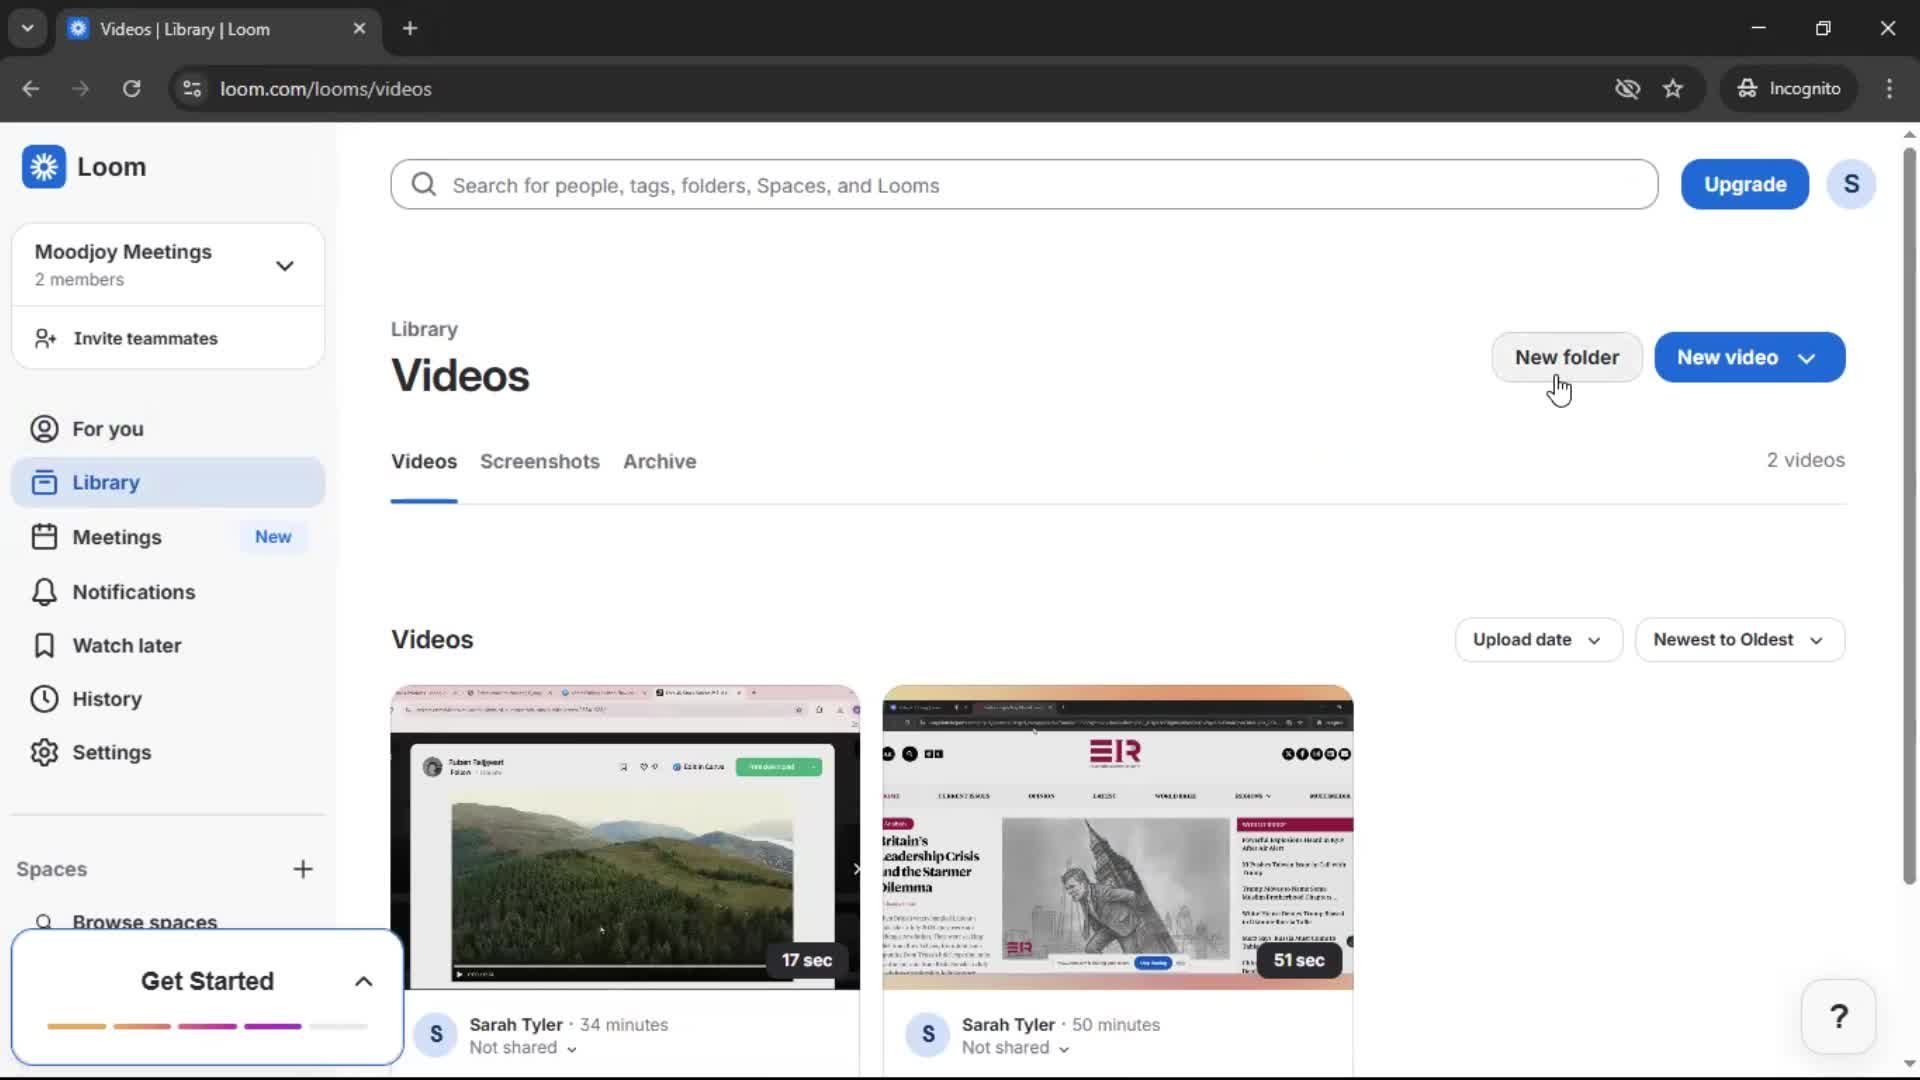Open Watch later via its bookmark icon
This screenshot has width=1920, height=1080.
click(x=44, y=645)
